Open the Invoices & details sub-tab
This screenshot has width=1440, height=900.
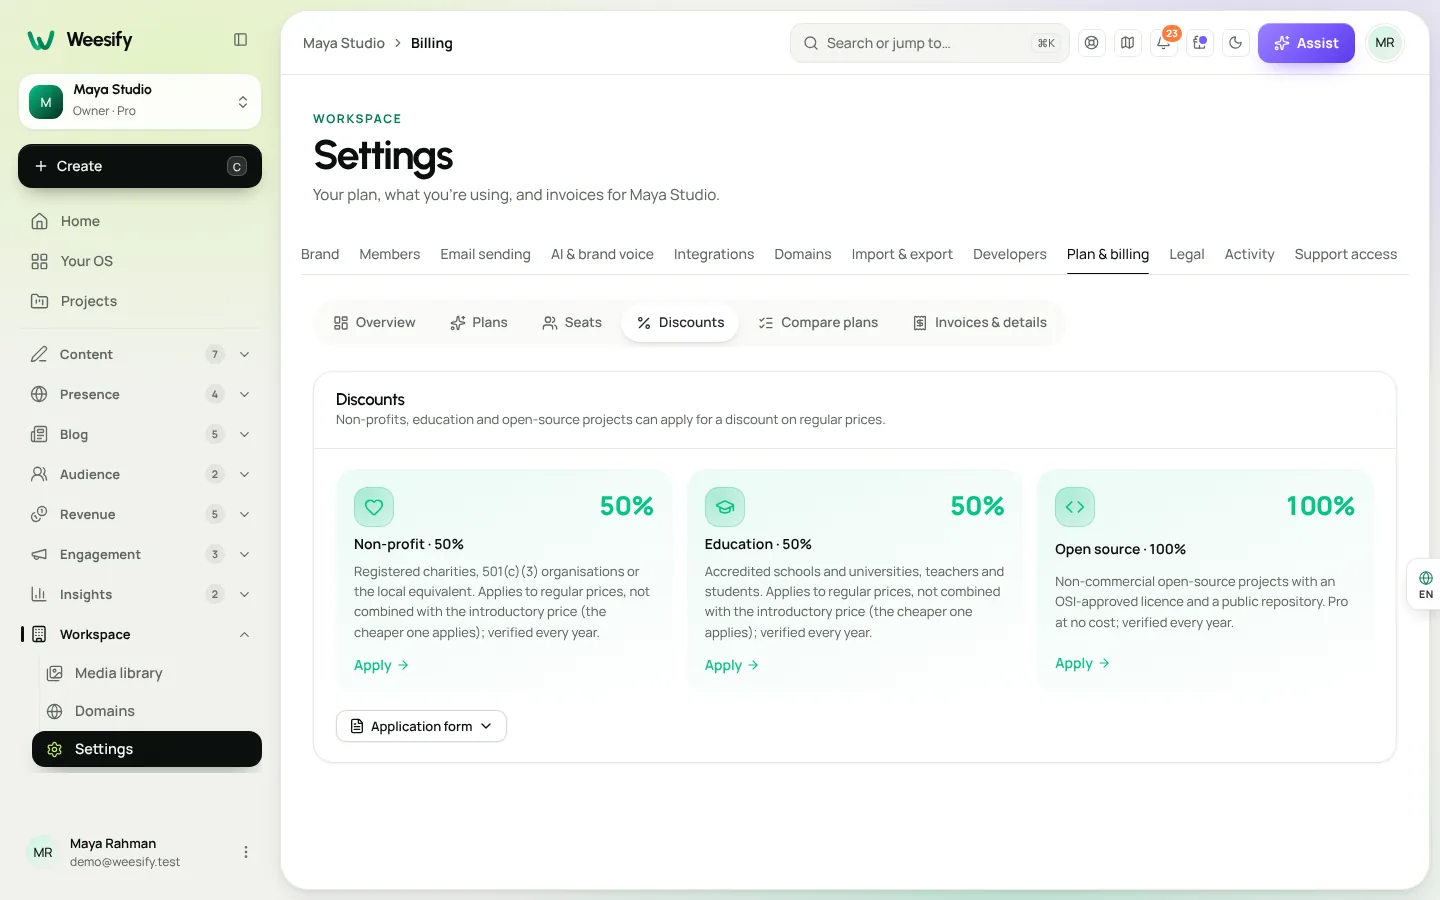980,322
